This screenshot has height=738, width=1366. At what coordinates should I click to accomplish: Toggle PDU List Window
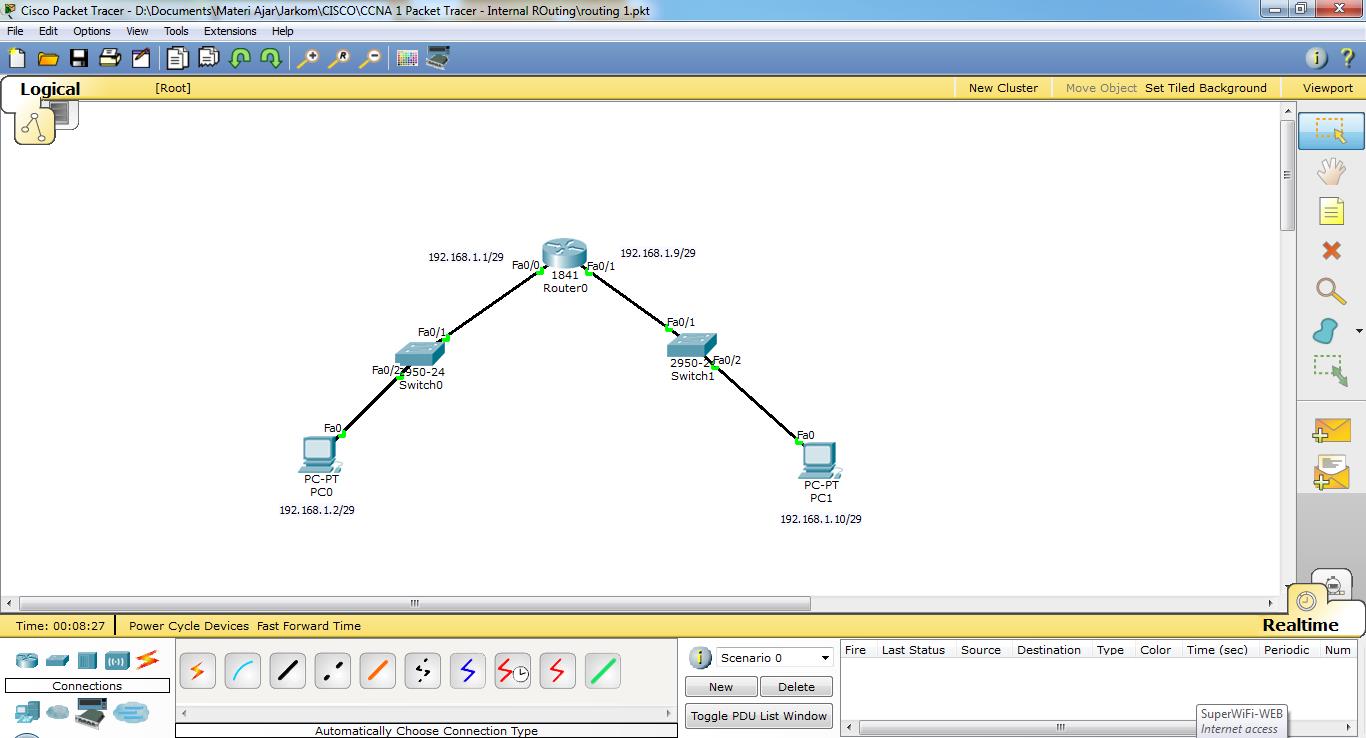pos(758,715)
